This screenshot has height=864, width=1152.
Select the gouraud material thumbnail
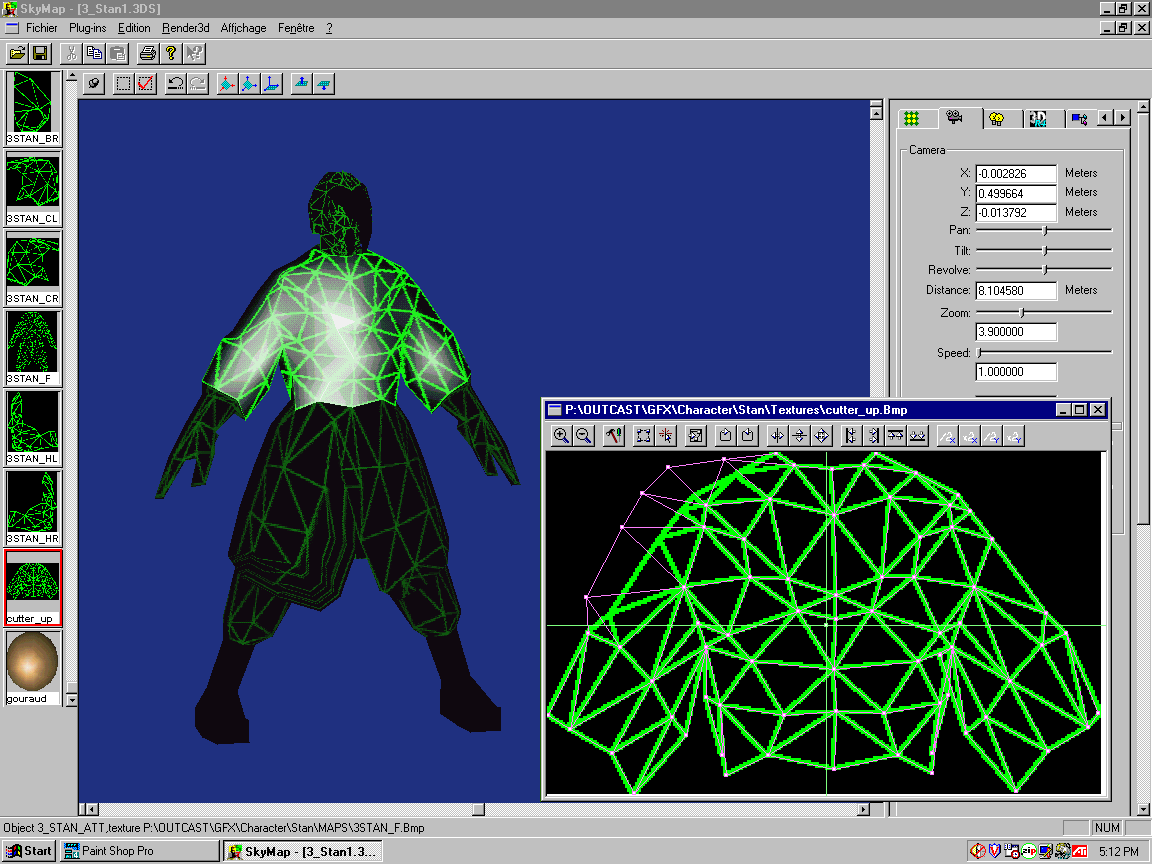click(x=33, y=662)
